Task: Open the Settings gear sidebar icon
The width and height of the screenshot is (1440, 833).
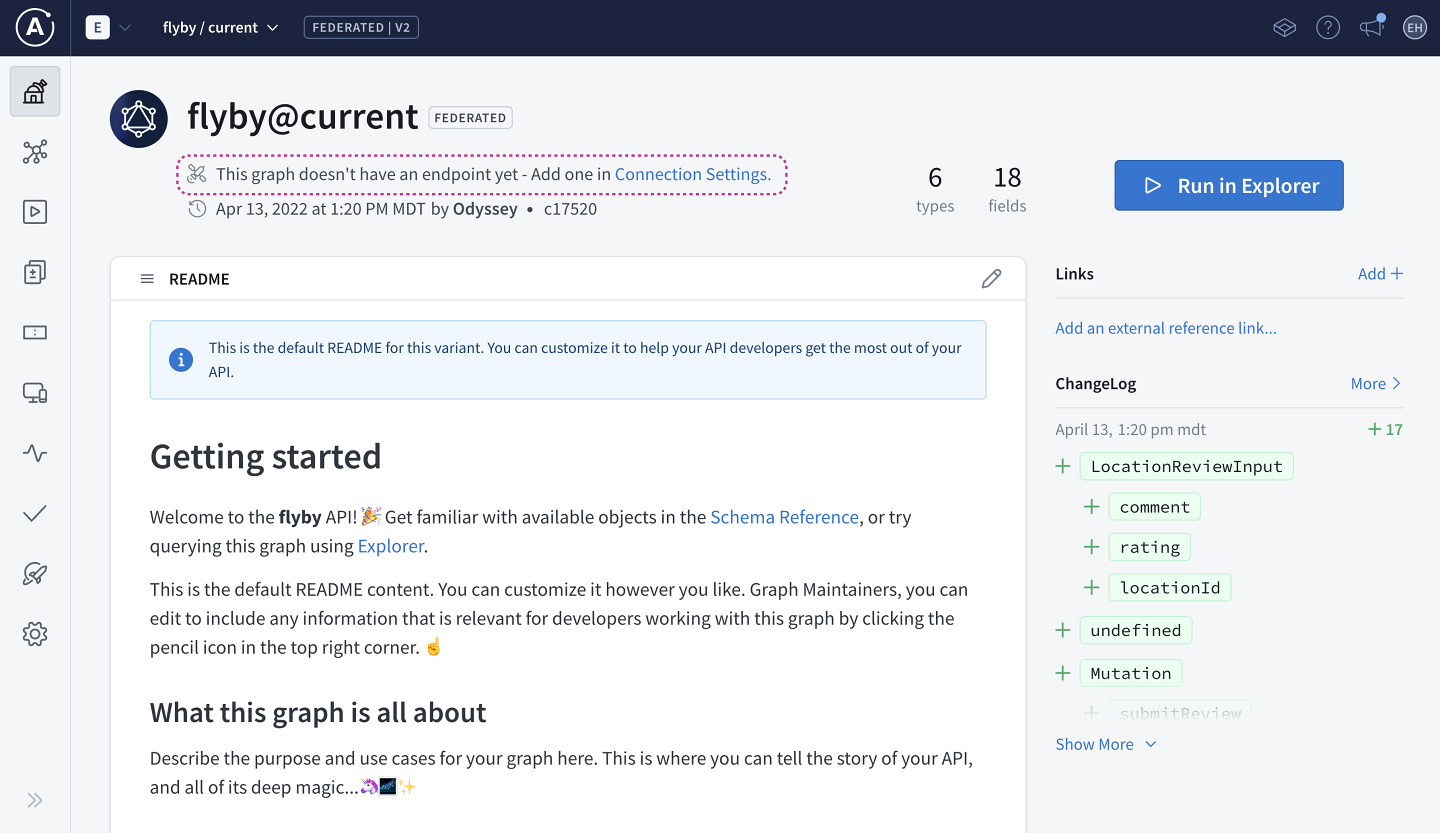Action: [35, 634]
